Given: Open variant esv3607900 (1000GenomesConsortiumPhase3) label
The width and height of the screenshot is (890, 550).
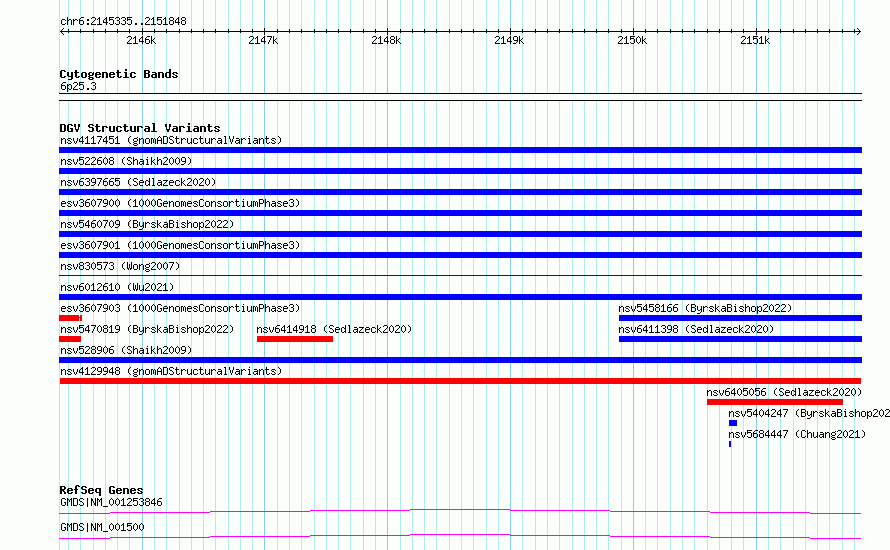Looking at the screenshot, I should (x=180, y=203).
